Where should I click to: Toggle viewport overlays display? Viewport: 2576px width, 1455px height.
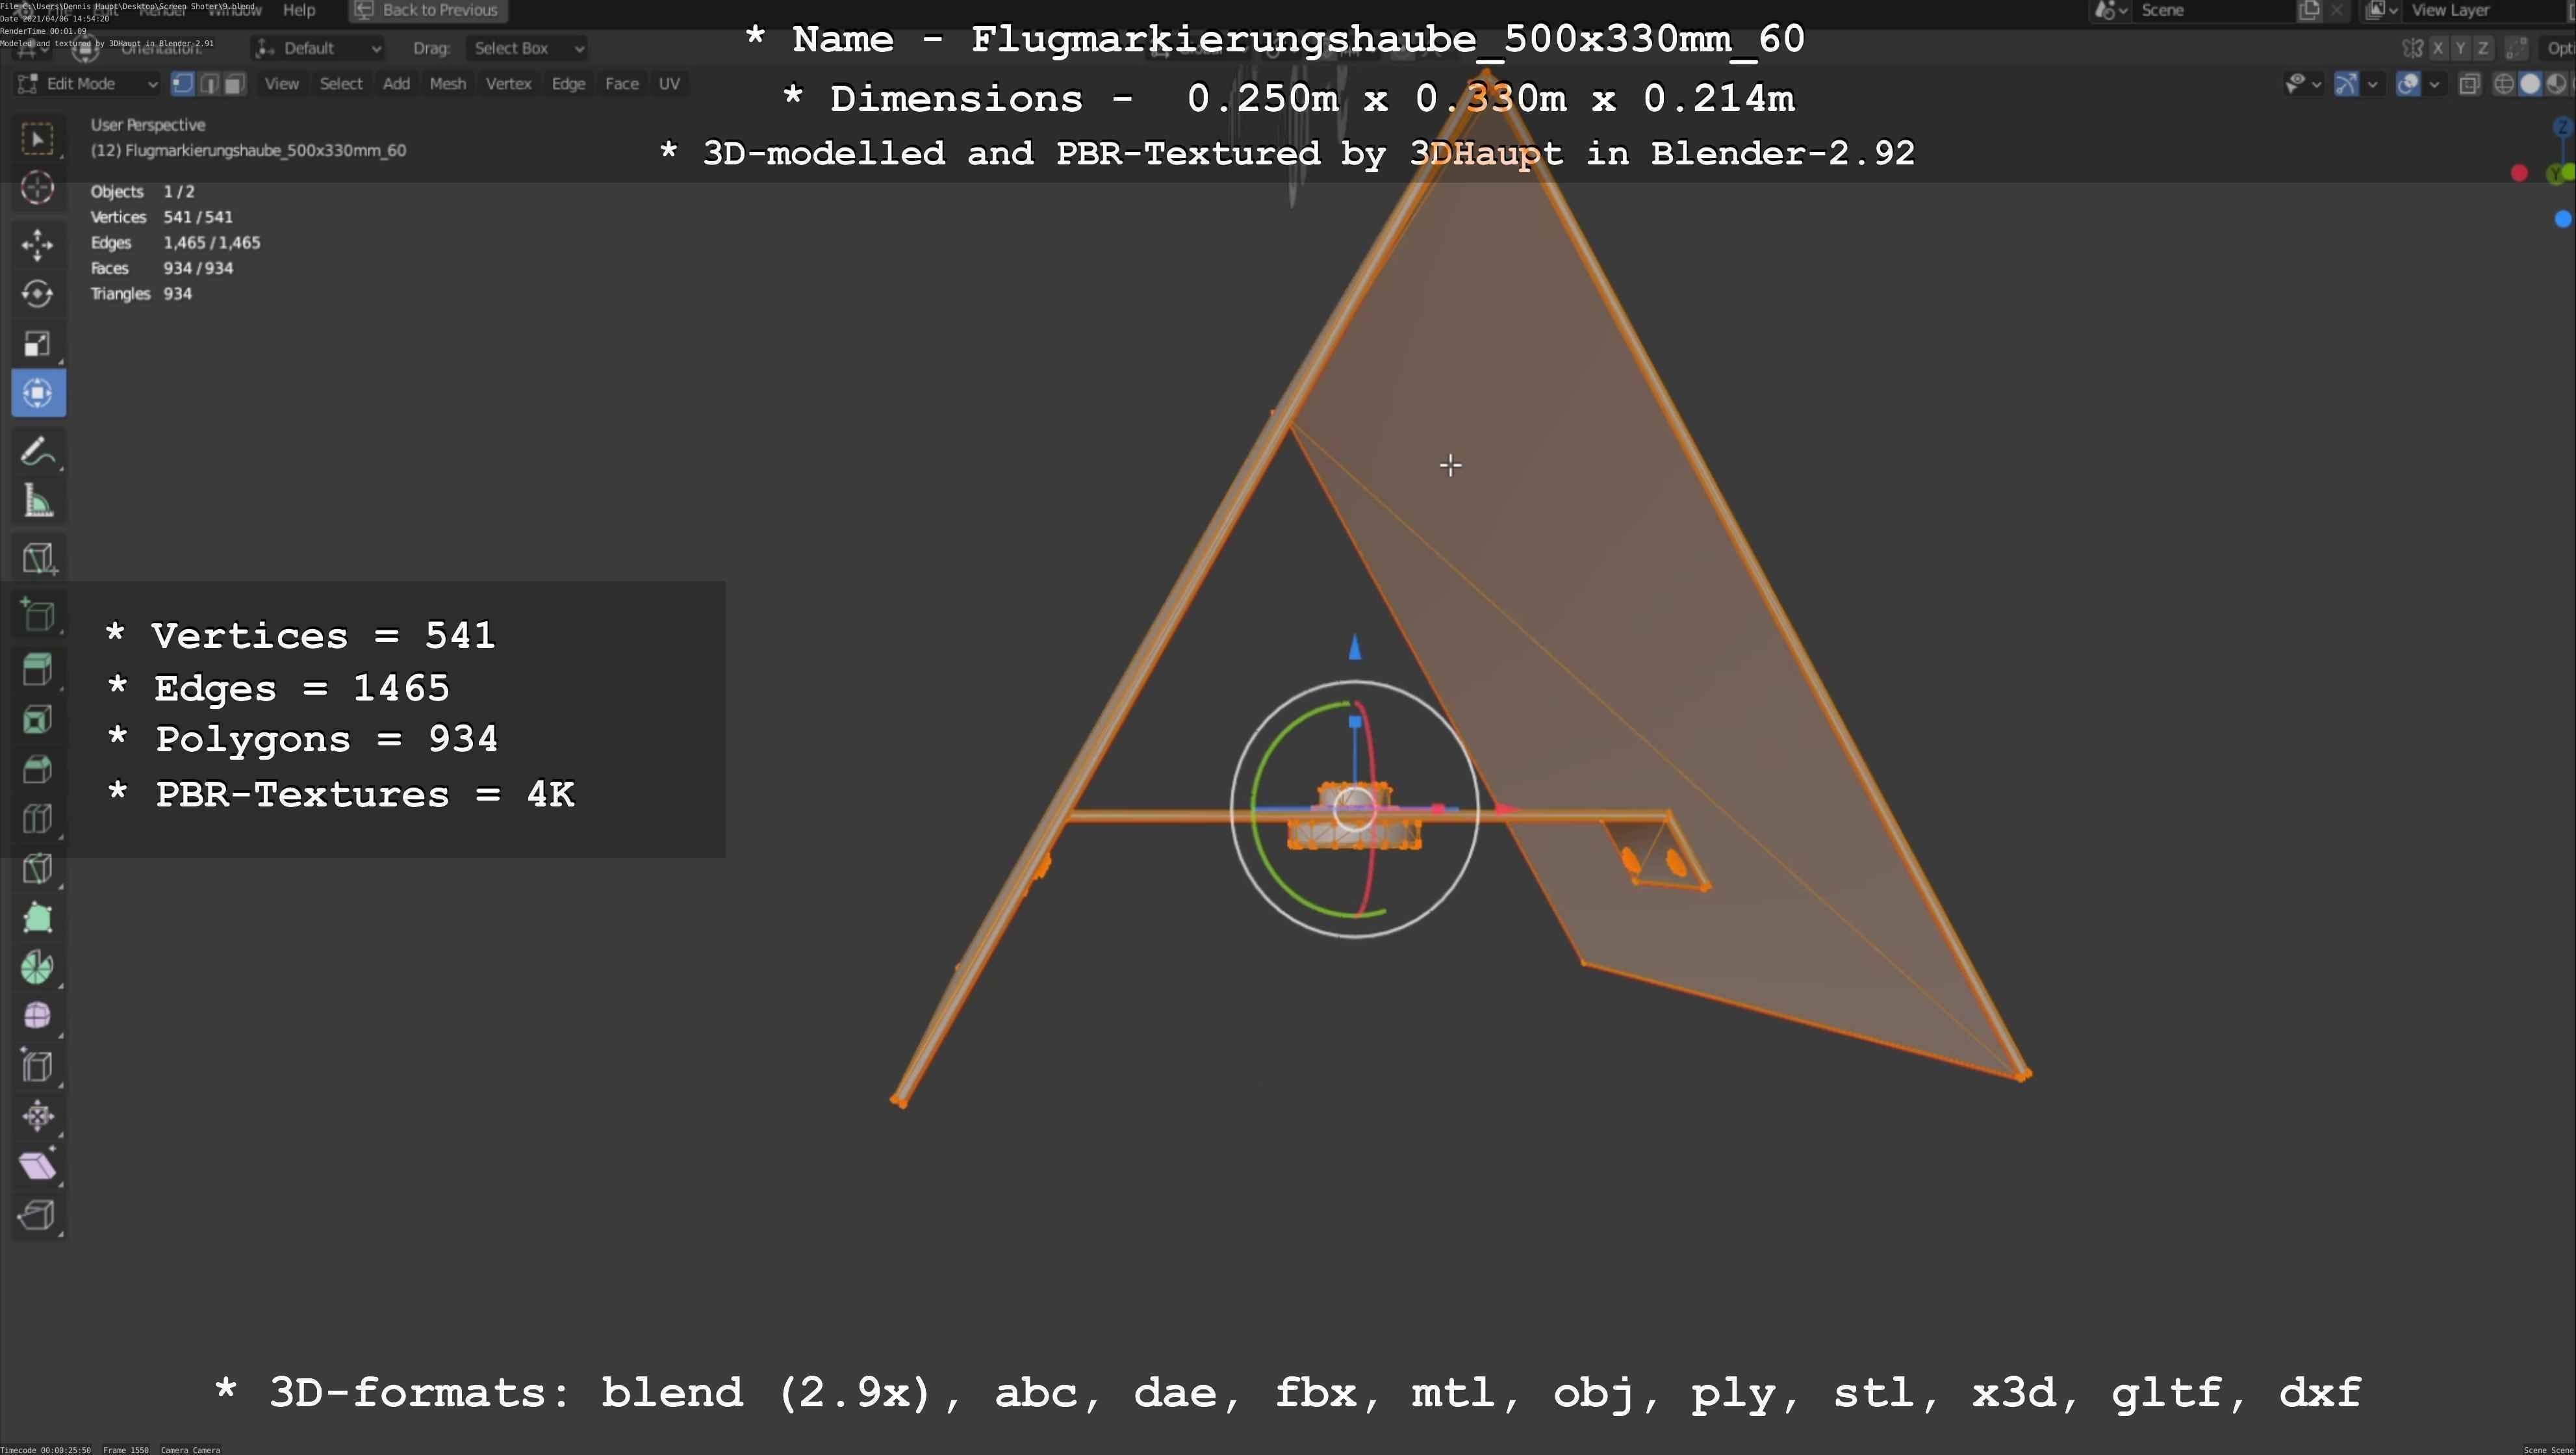click(2409, 84)
